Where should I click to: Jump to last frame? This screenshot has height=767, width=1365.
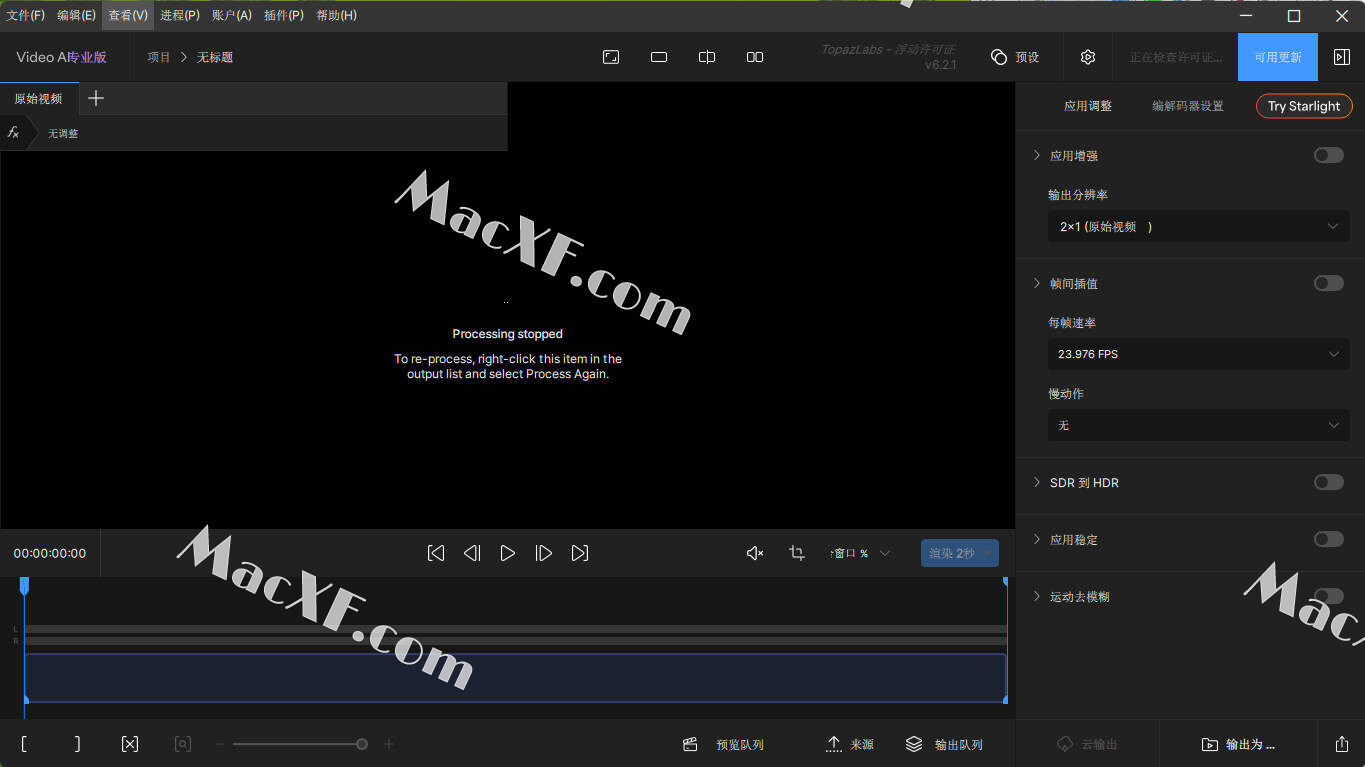tap(580, 553)
